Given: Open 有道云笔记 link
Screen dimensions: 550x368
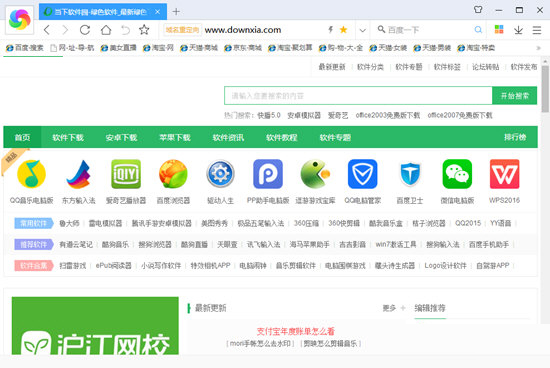Looking at the screenshot, I should click(x=76, y=244).
